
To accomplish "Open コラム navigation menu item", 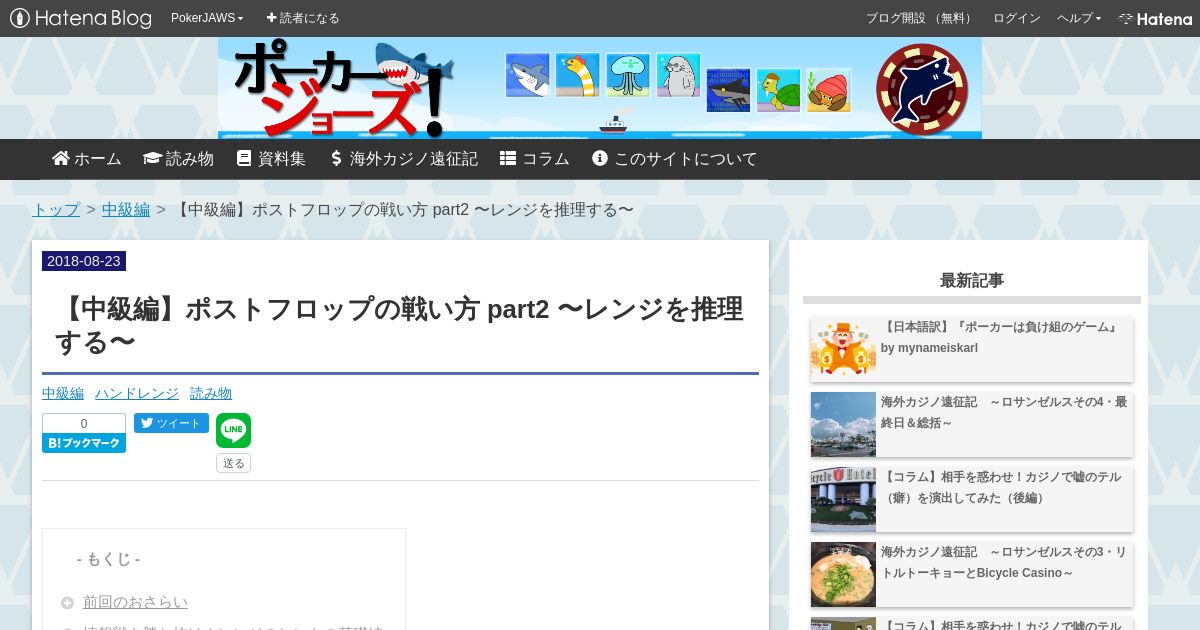I will click(535, 159).
